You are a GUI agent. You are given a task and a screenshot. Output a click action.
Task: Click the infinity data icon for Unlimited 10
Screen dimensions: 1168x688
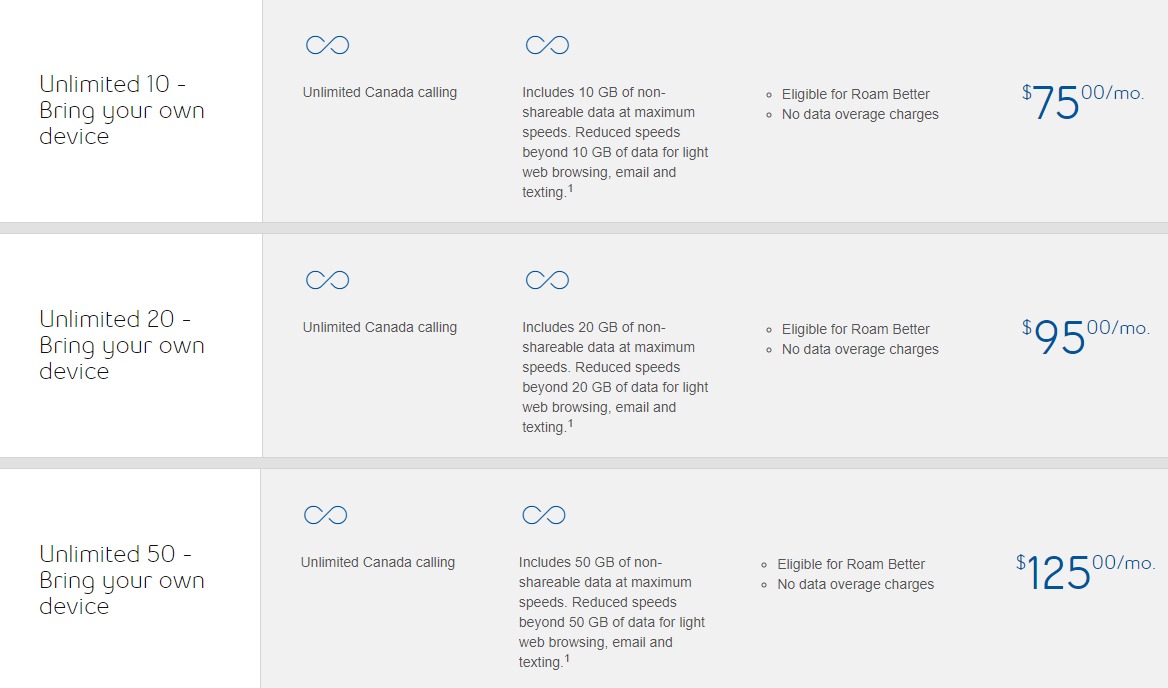pos(548,45)
